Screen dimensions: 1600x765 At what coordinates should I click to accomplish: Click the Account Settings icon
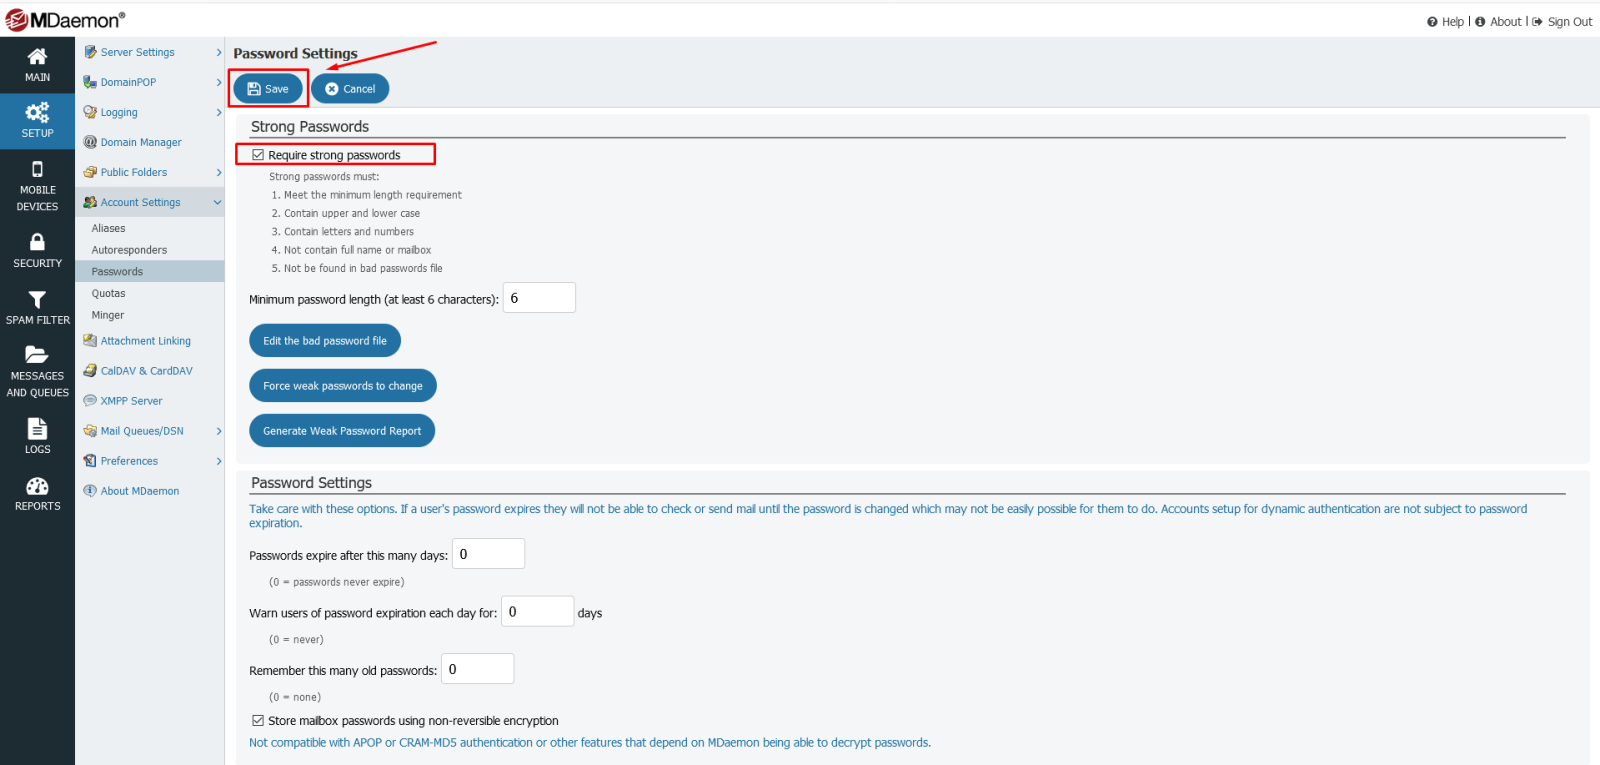(x=90, y=202)
